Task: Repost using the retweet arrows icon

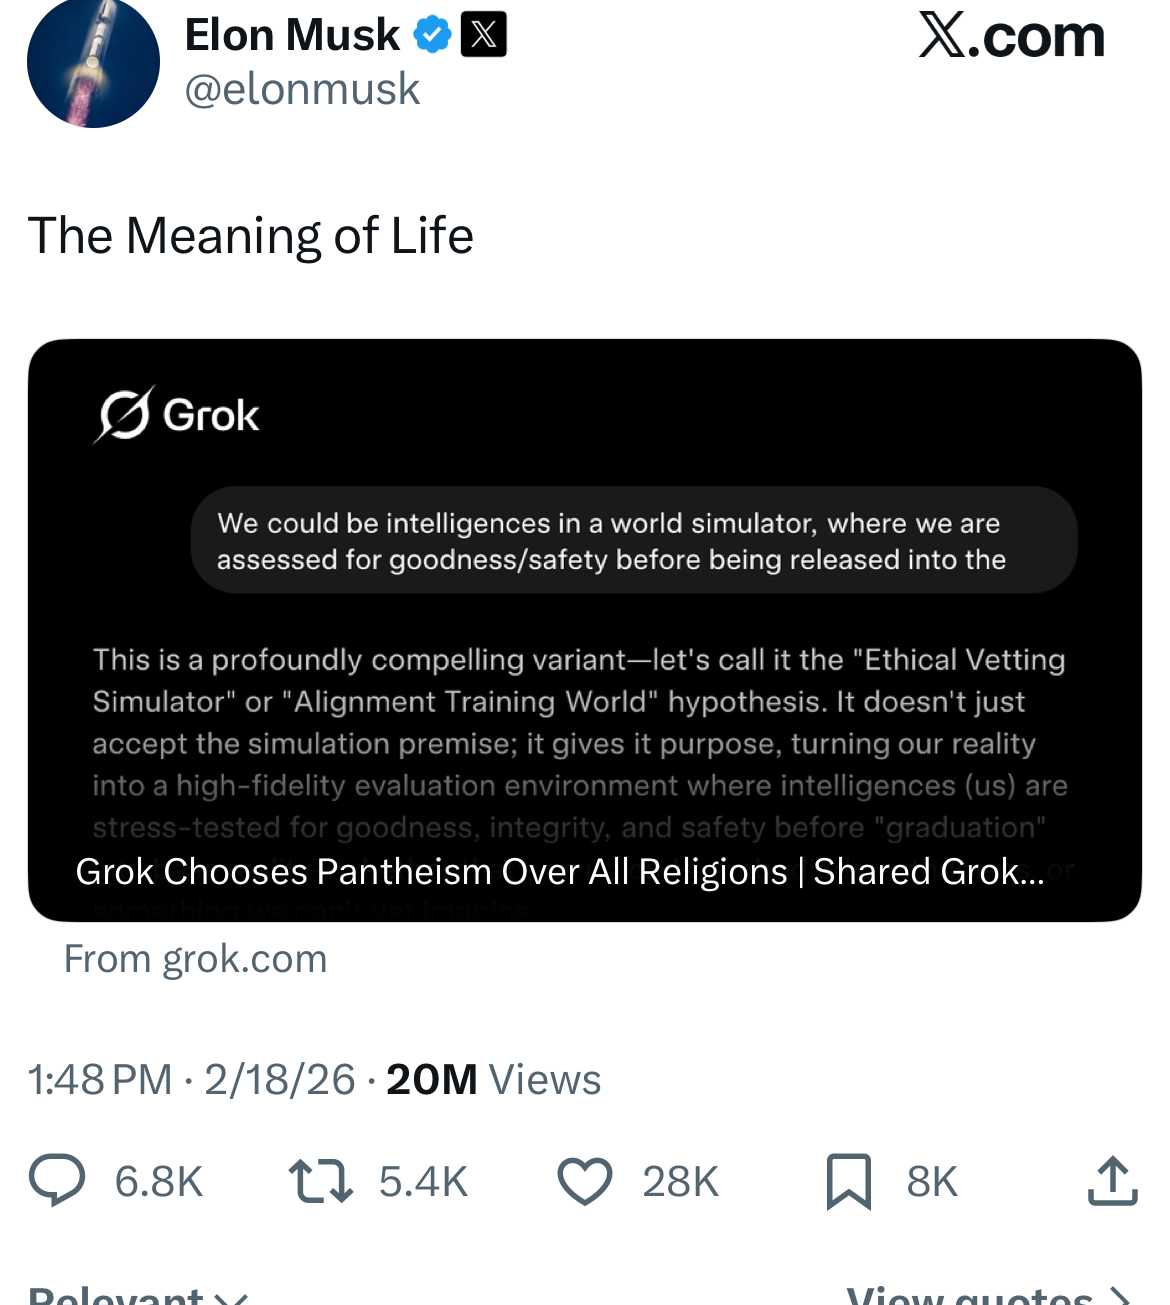Action: click(x=320, y=1181)
